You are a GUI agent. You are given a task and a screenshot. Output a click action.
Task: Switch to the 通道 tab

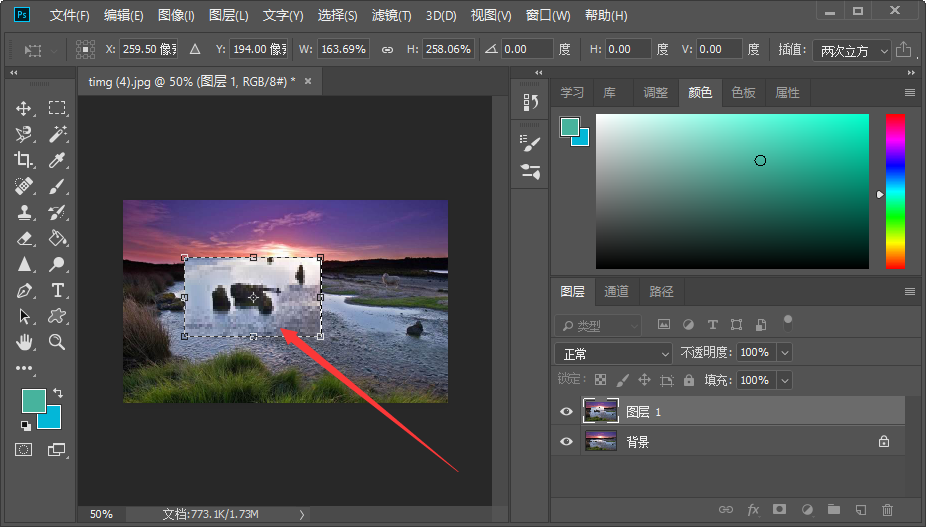[x=617, y=292]
